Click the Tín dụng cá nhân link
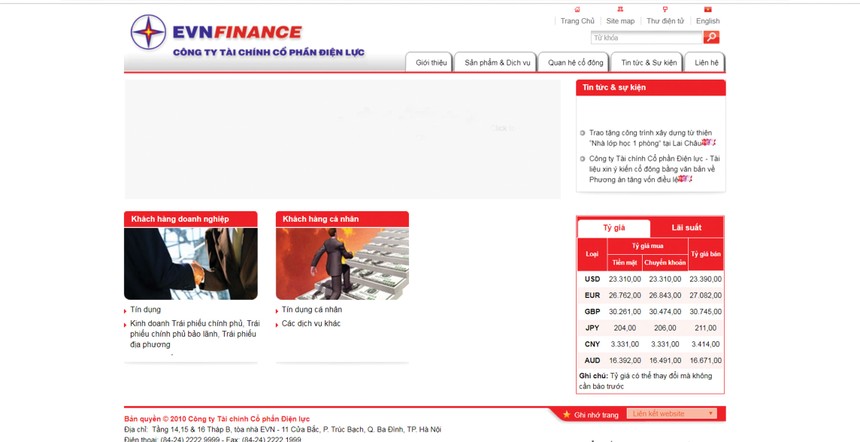Screen dimensions: 860x442 [311, 310]
